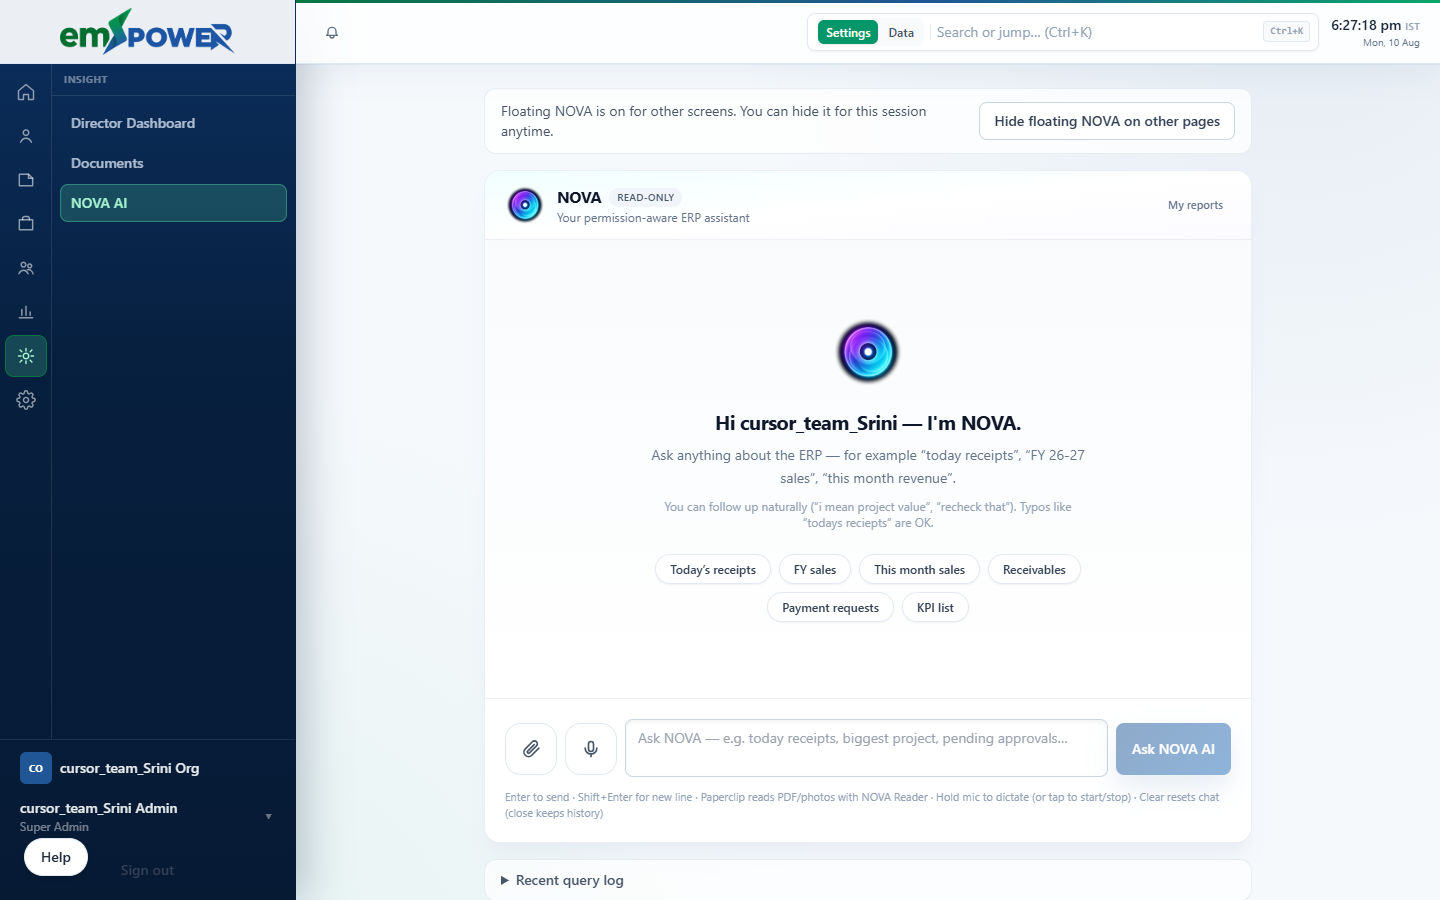Open the briefcase sidebar icon
1440x900 pixels.
pos(26,224)
